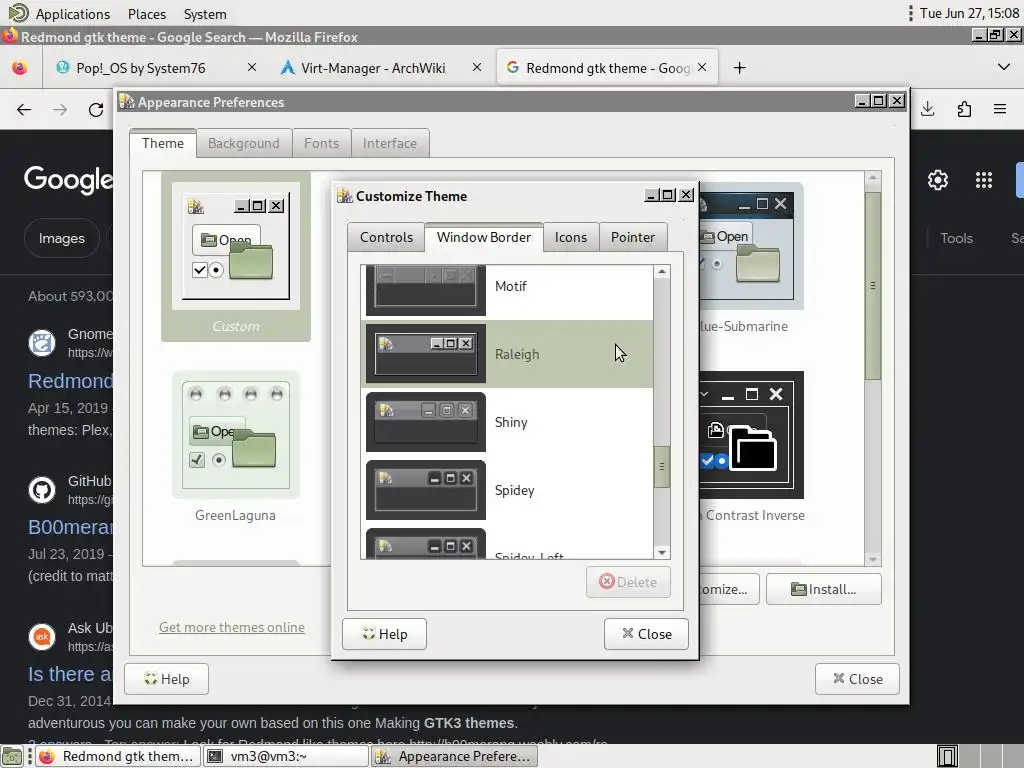This screenshot has height=768, width=1024.
Task: Select the Motif window border theme
Action: click(507, 291)
